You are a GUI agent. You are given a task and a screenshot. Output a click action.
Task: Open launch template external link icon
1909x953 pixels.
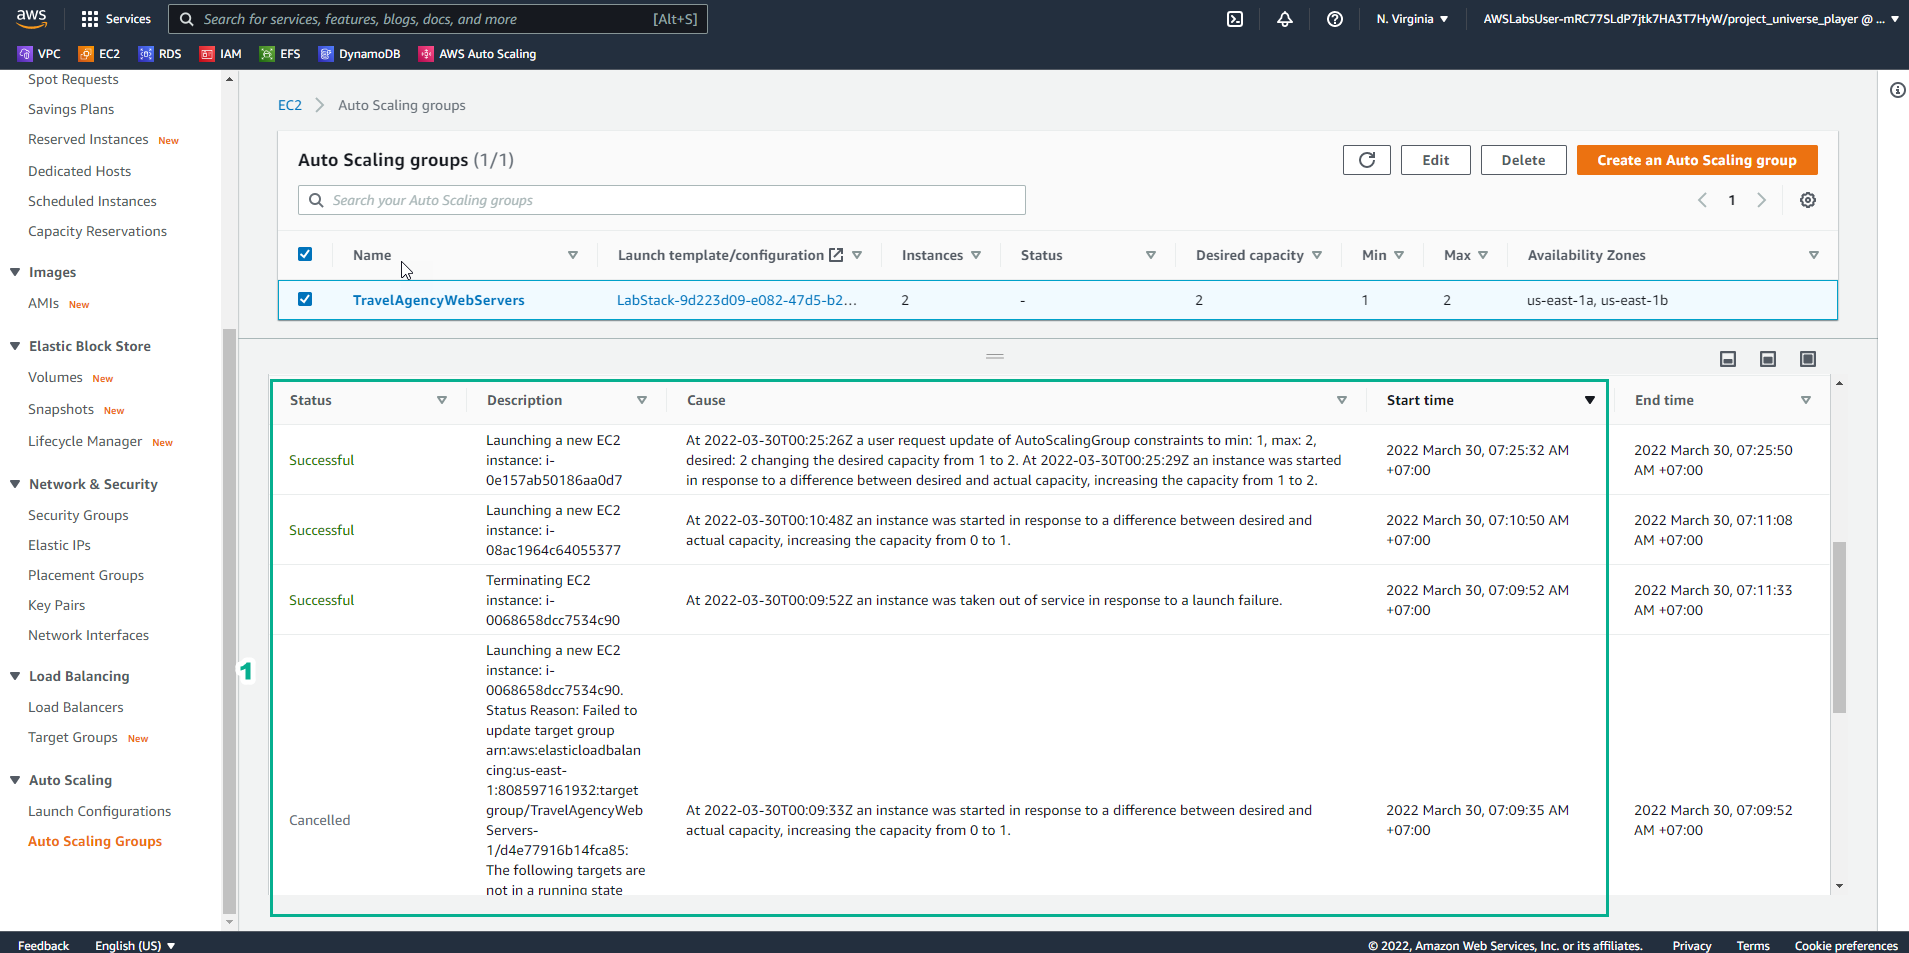pyautogui.click(x=836, y=255)
